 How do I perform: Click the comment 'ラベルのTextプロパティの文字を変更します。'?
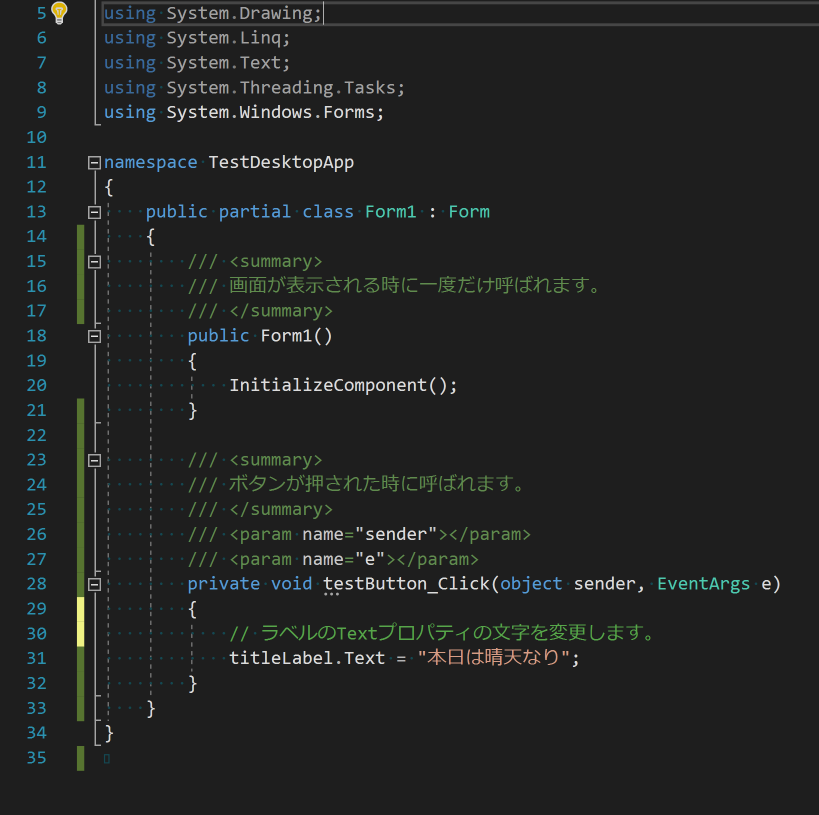(457, 633)
